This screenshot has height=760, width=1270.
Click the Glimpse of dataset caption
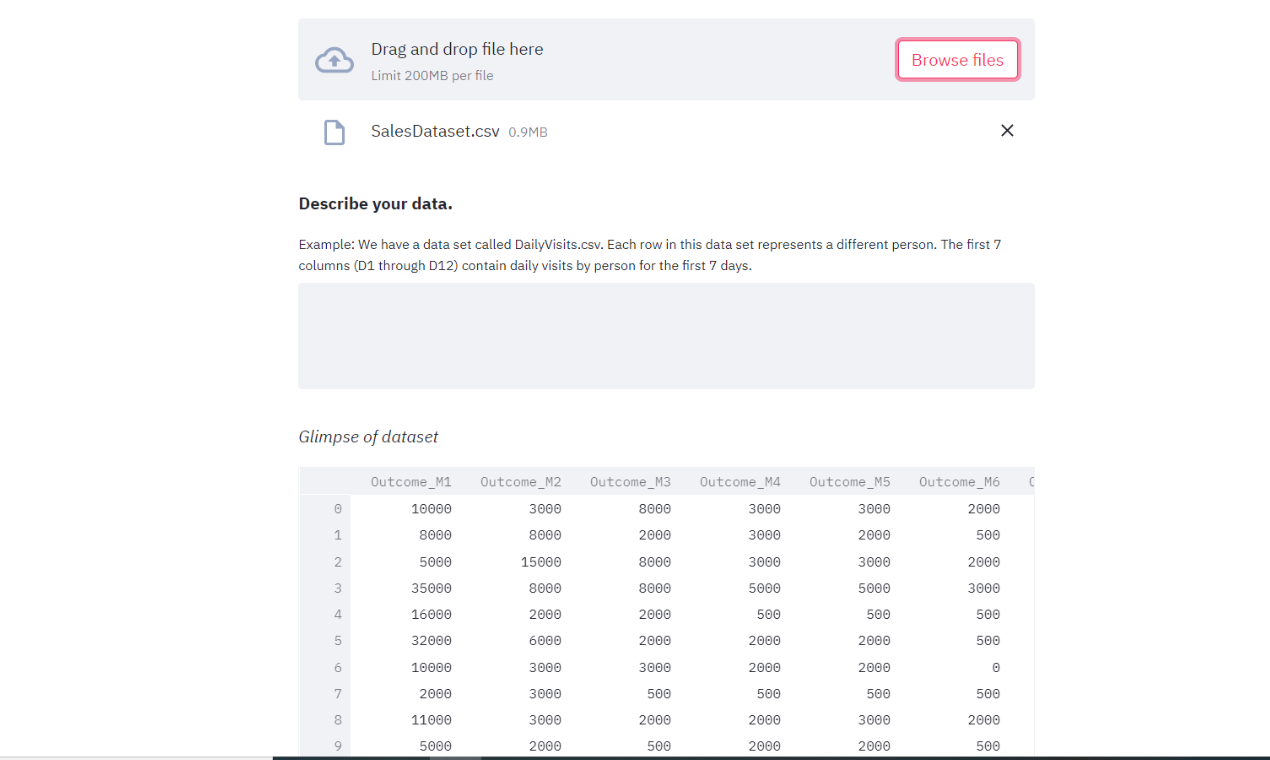368,437
